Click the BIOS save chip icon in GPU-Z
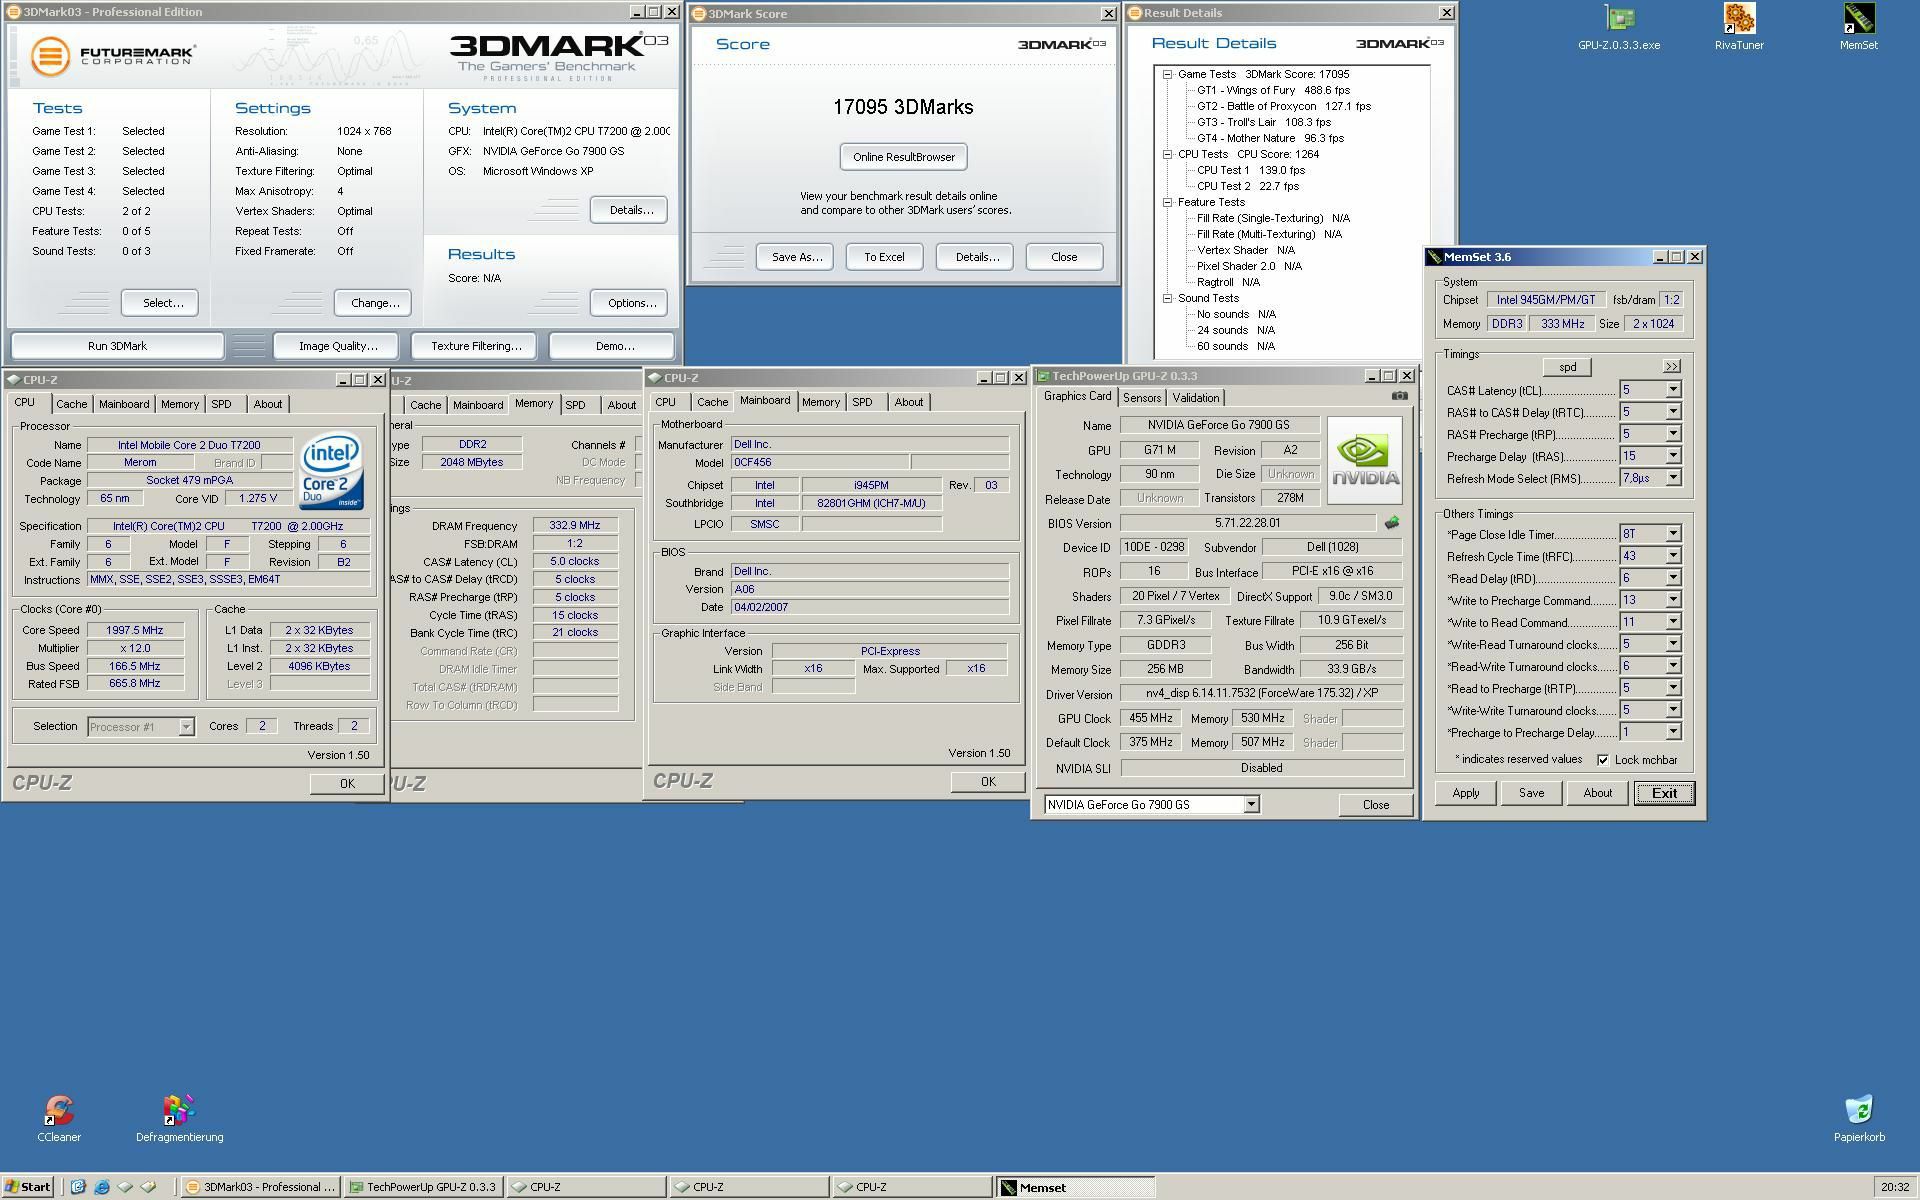The width and height of the screenshot is (1920, 1200). tap(1391, 523)
